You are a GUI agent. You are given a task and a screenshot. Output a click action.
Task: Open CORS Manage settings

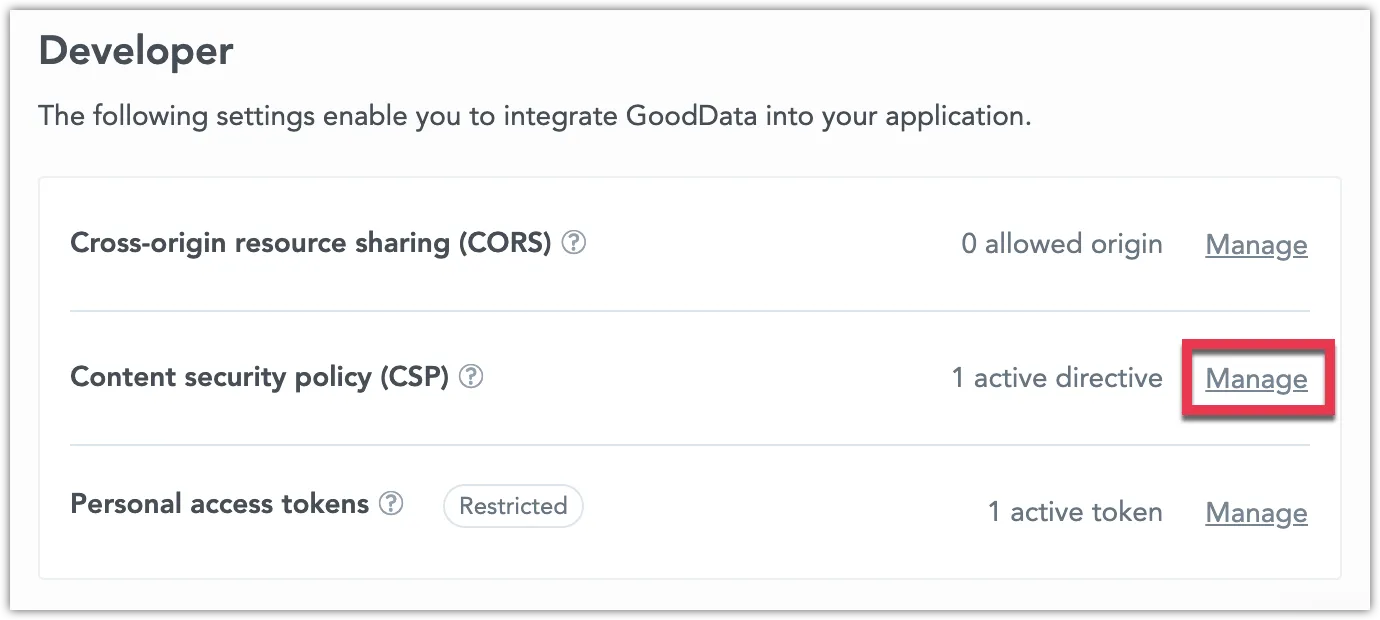[1256, 245]
